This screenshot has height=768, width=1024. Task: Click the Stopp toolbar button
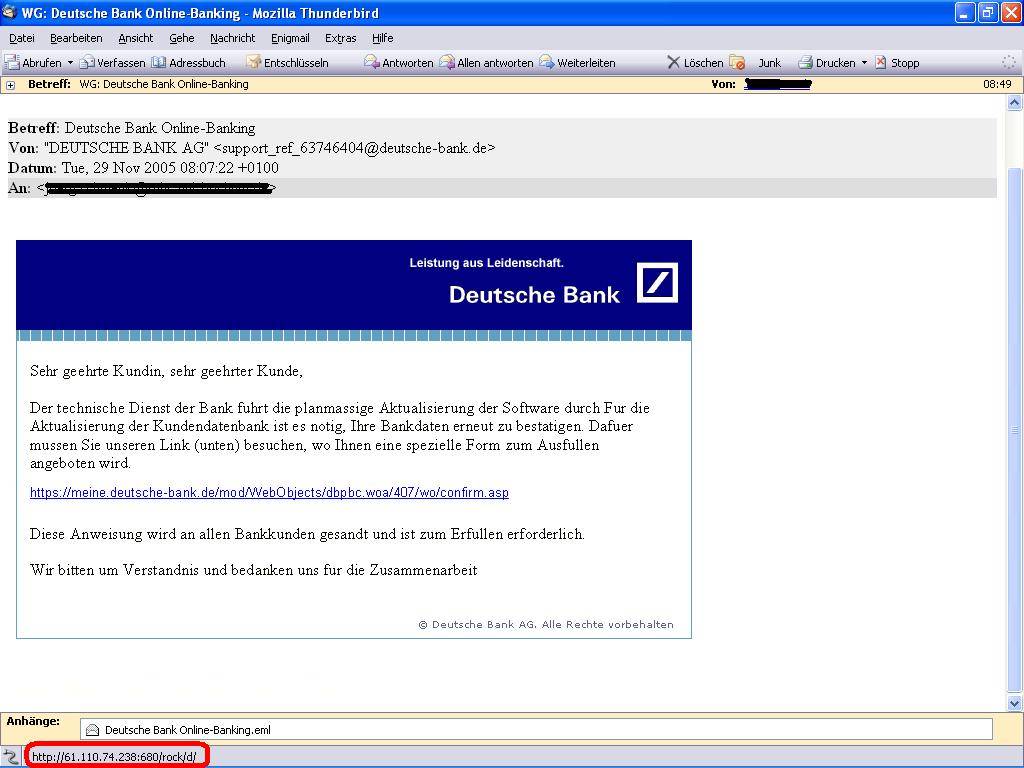897,63
